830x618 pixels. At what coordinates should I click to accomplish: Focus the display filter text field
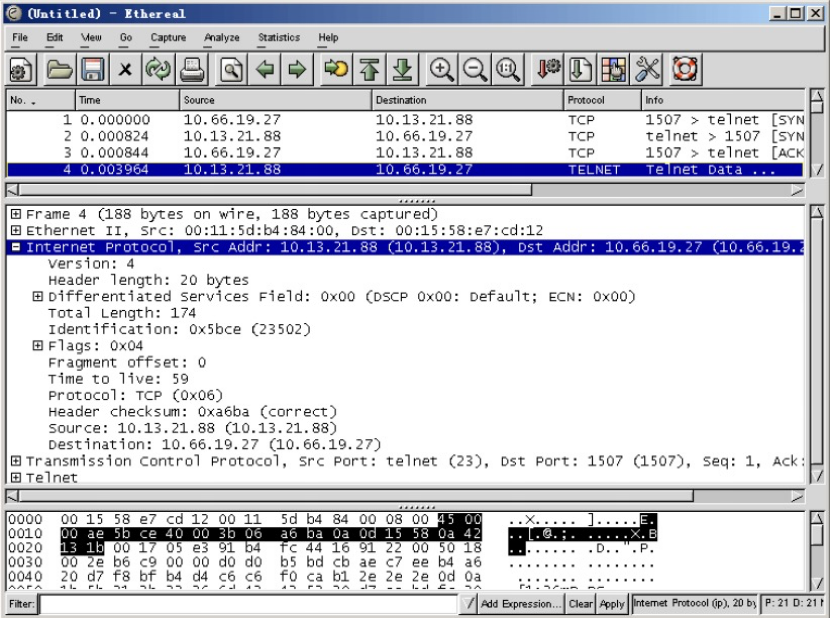pos(249,604)
